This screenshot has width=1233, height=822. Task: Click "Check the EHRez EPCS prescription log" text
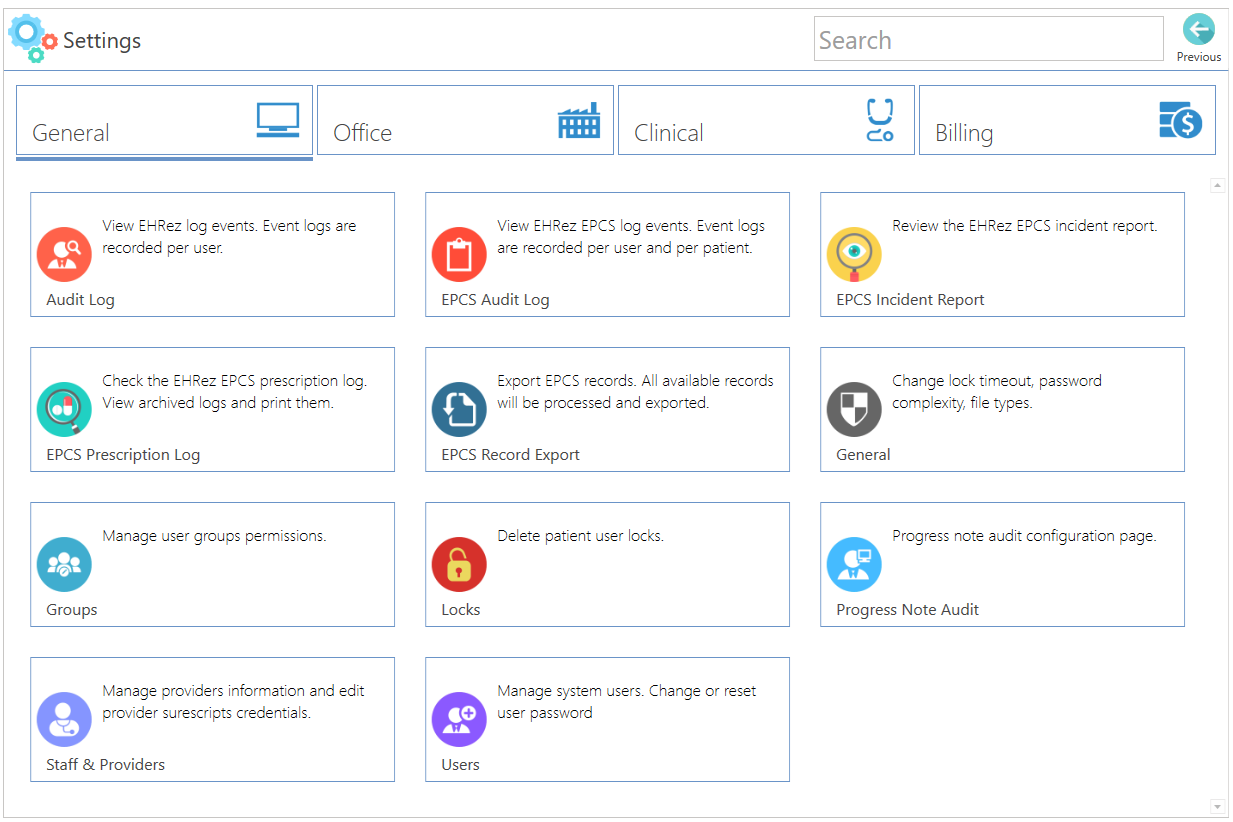(x=234, y=392)
